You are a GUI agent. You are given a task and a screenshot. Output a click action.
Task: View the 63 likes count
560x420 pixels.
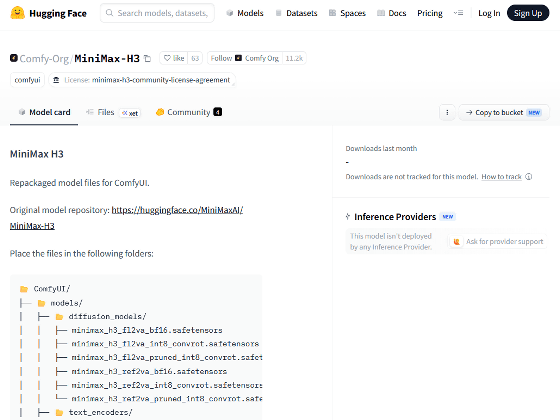click(x=195, y=58)
